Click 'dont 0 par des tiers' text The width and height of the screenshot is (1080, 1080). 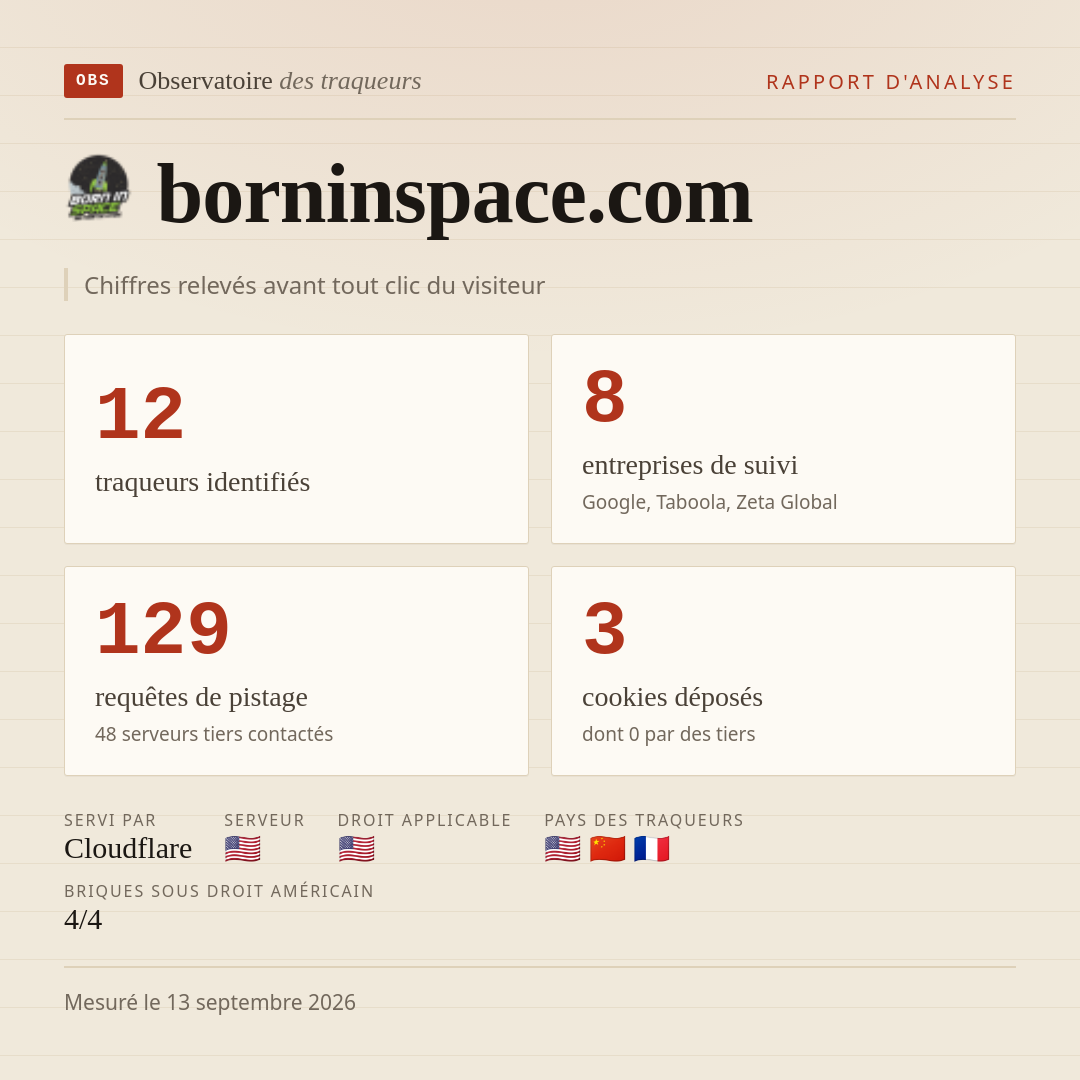coord(668,734)
